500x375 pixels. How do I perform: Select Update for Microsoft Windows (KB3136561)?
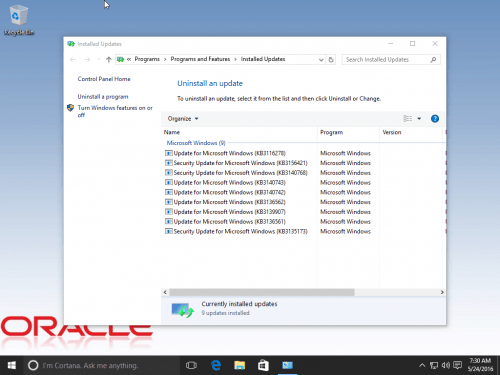pos(229,222)
